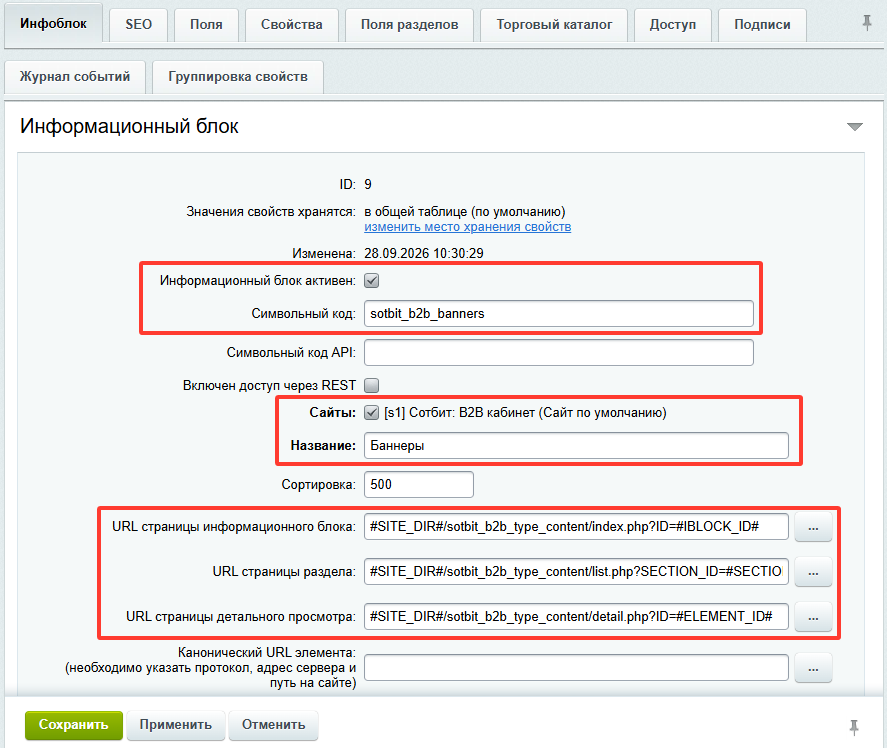The width and height of the screenshot is (887, 748).
Task: Select the ID value 9
Action: tap(368, 184)
